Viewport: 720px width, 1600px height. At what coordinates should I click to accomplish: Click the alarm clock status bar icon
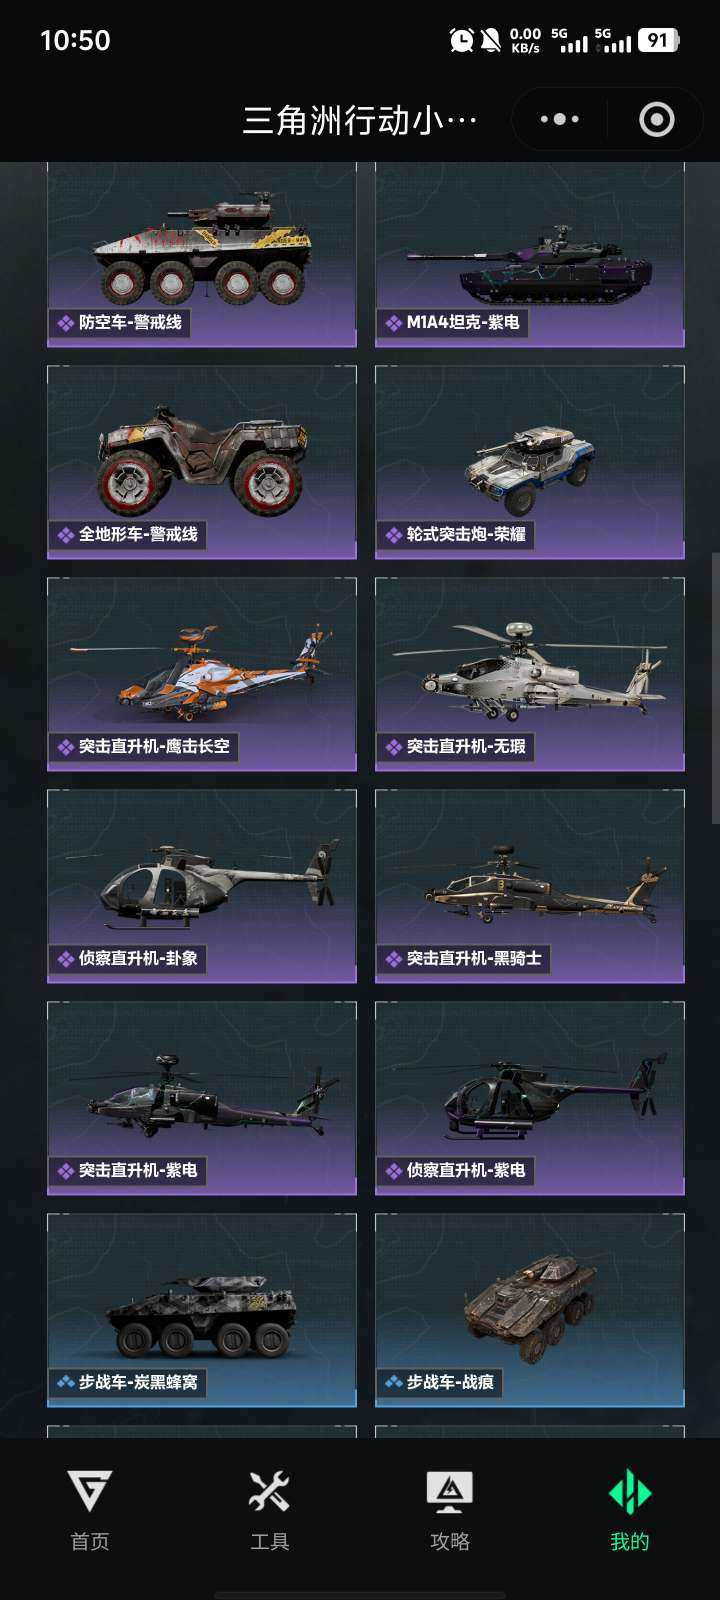(x=461, y=40)
